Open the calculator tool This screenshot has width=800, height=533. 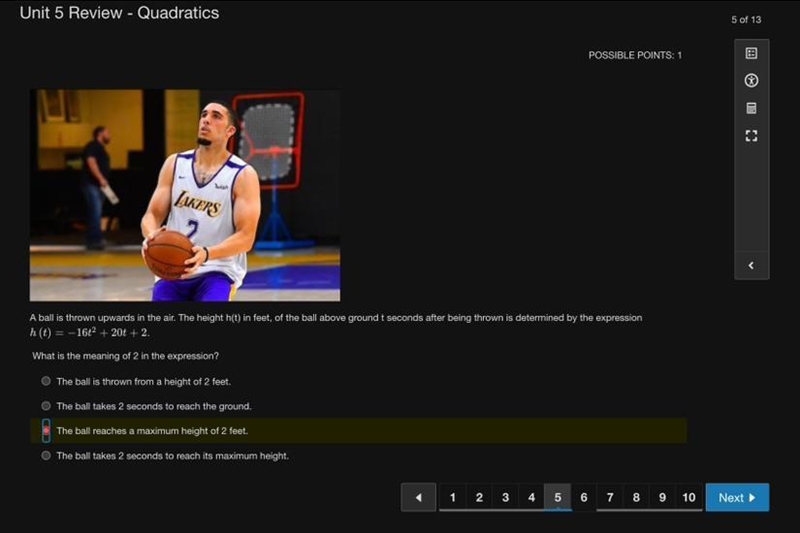[751, 108]
